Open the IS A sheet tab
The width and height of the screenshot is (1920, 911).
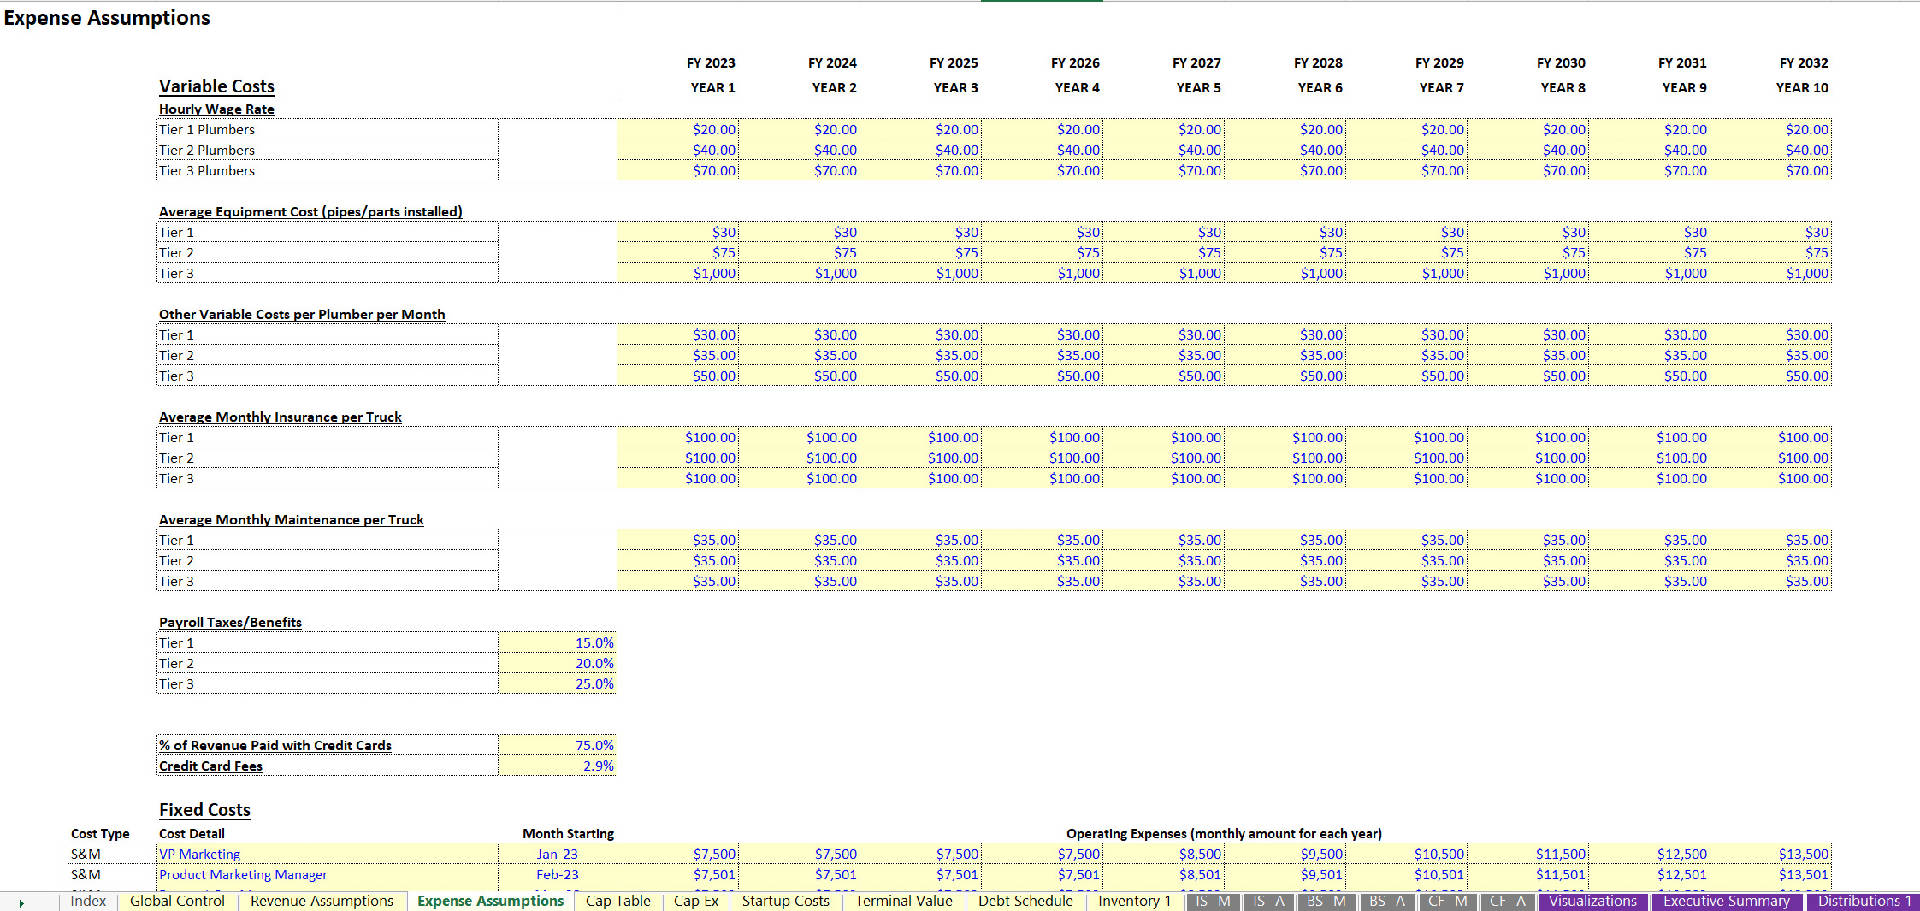pos(1269,901)
